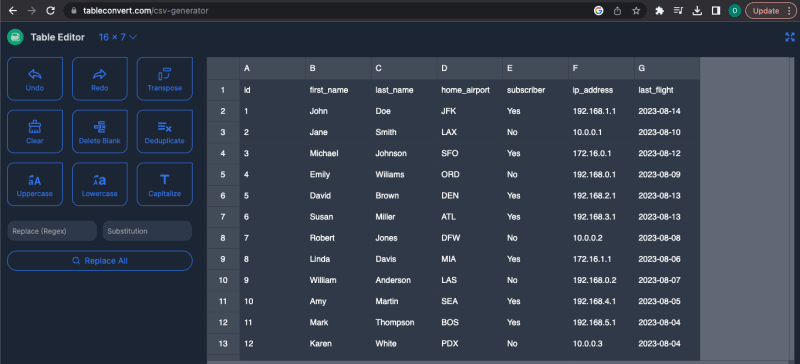The width and height of the screenshot is (800, 364).
Task: Bookmark this page with the star icon
Action: (x=636, y=11)
